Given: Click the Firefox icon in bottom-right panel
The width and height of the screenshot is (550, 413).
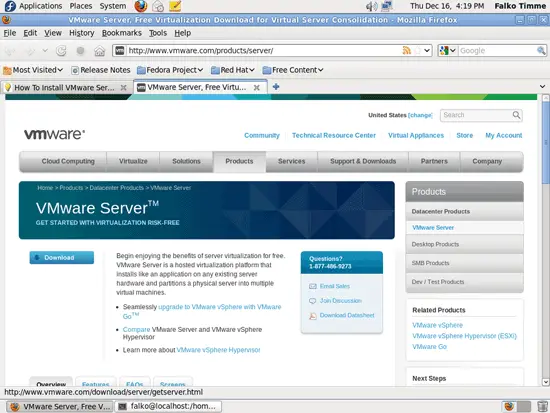Looking at the screenshot, I should click(x=509, y=406).
